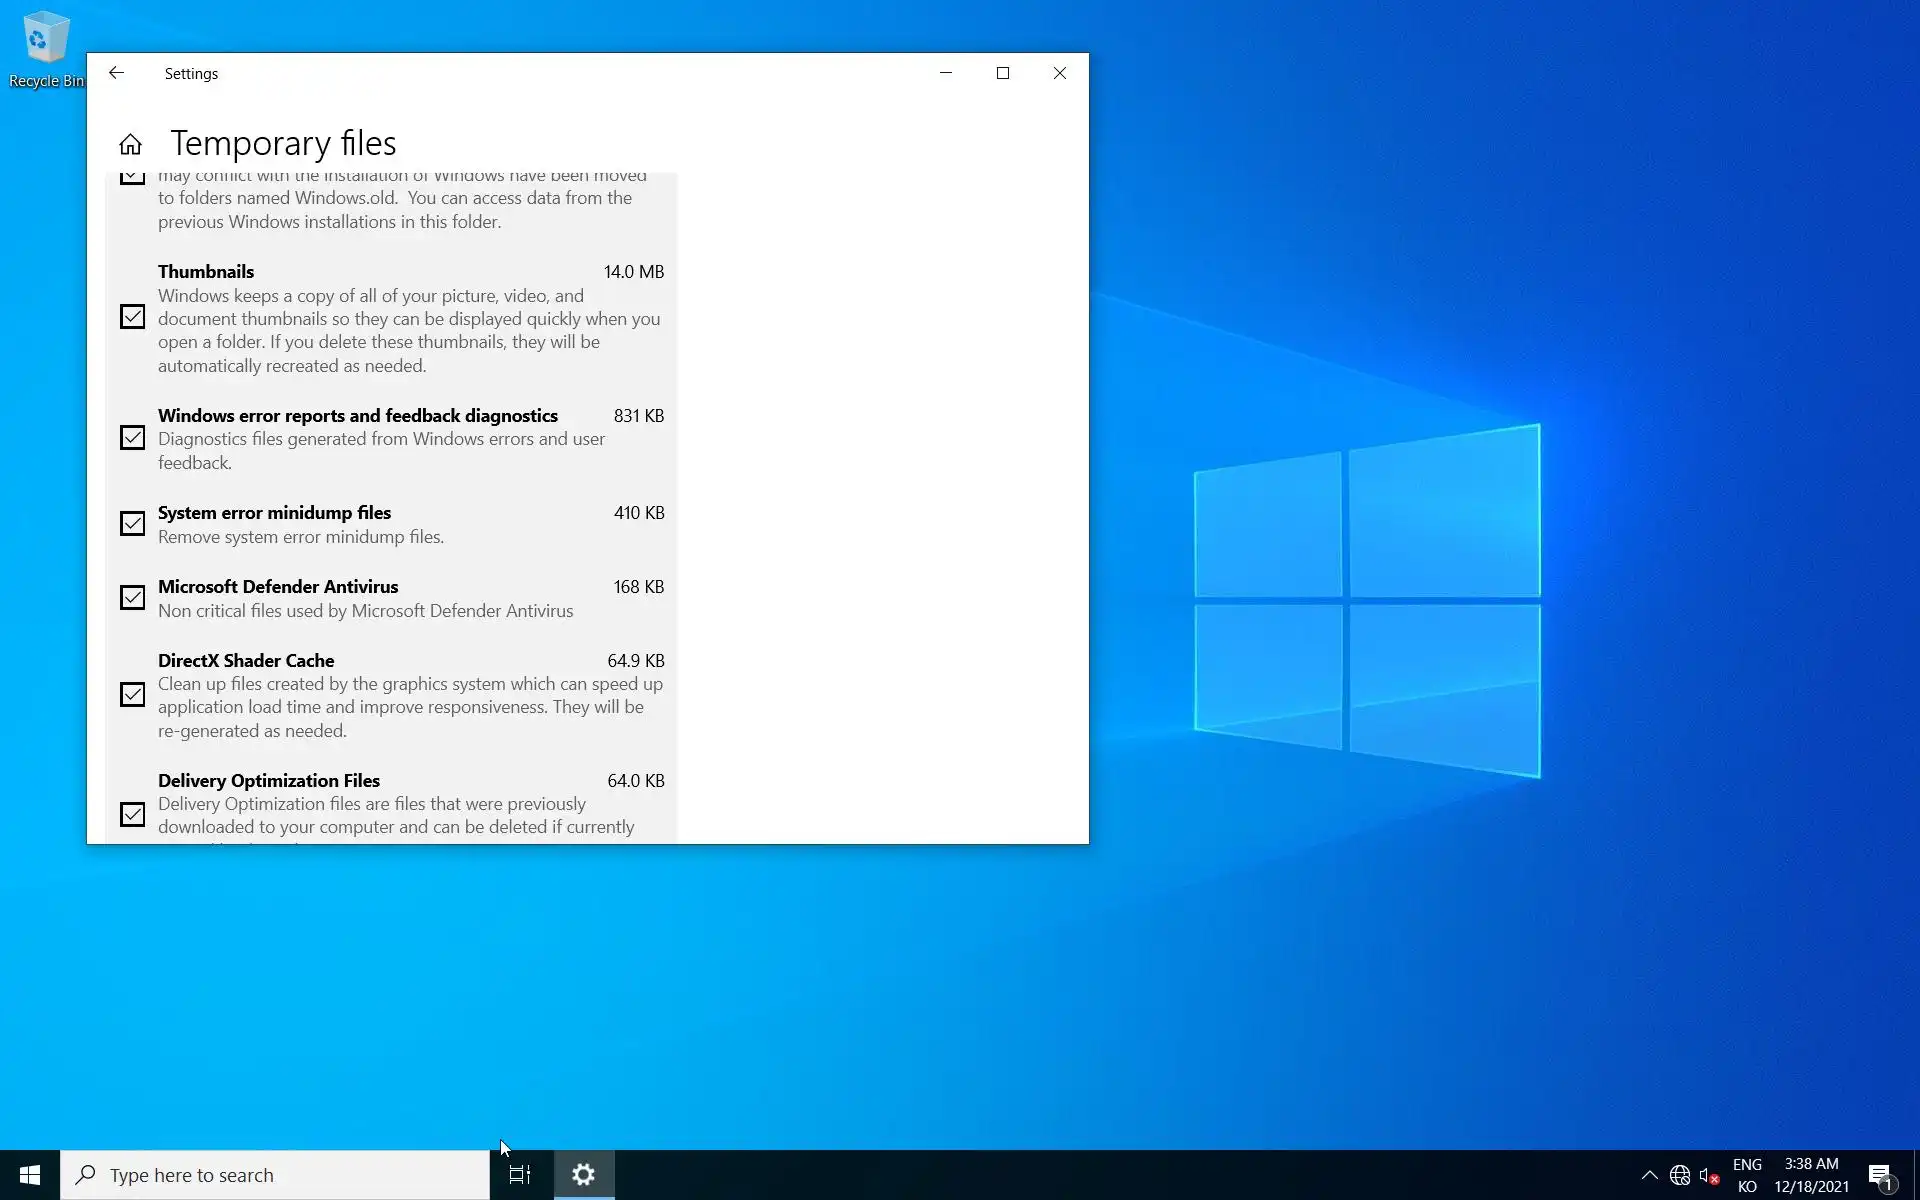Uncheck Windows error reports and feedback diagnostics
The width and height of the screenshot is (1920, 1200).
click(x=132, y=438)
